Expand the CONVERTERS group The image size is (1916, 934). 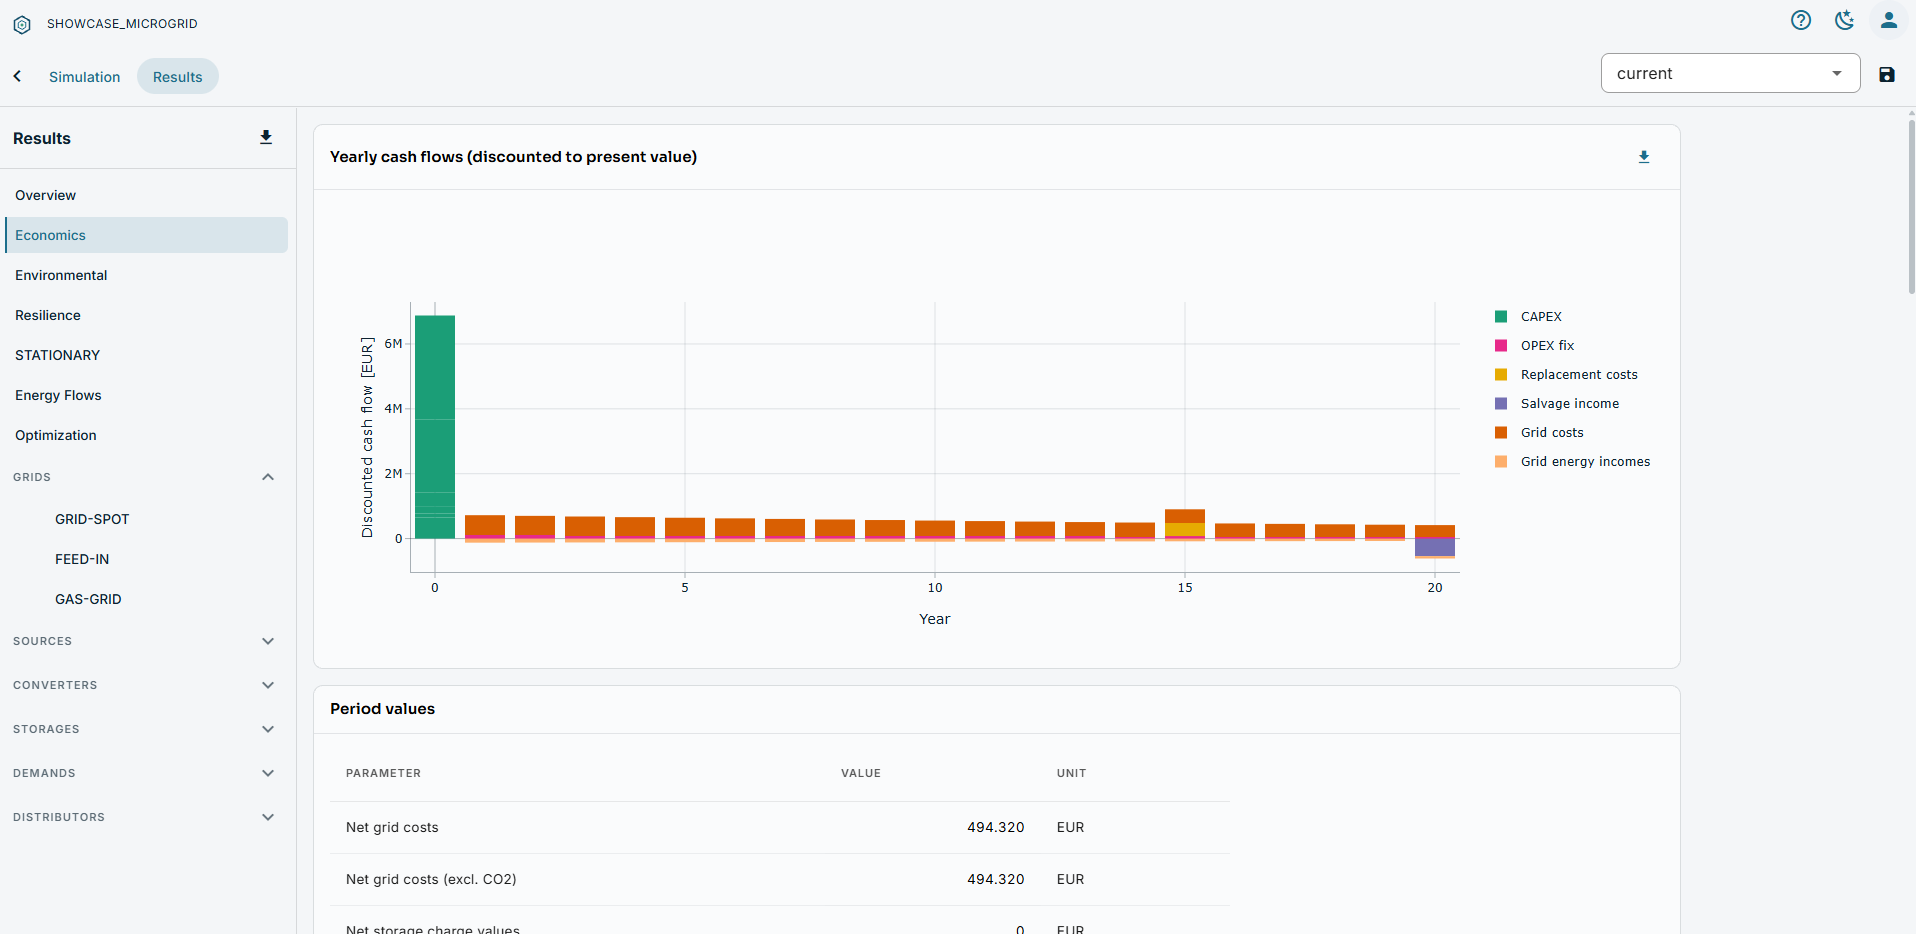[x=146, y=685]
